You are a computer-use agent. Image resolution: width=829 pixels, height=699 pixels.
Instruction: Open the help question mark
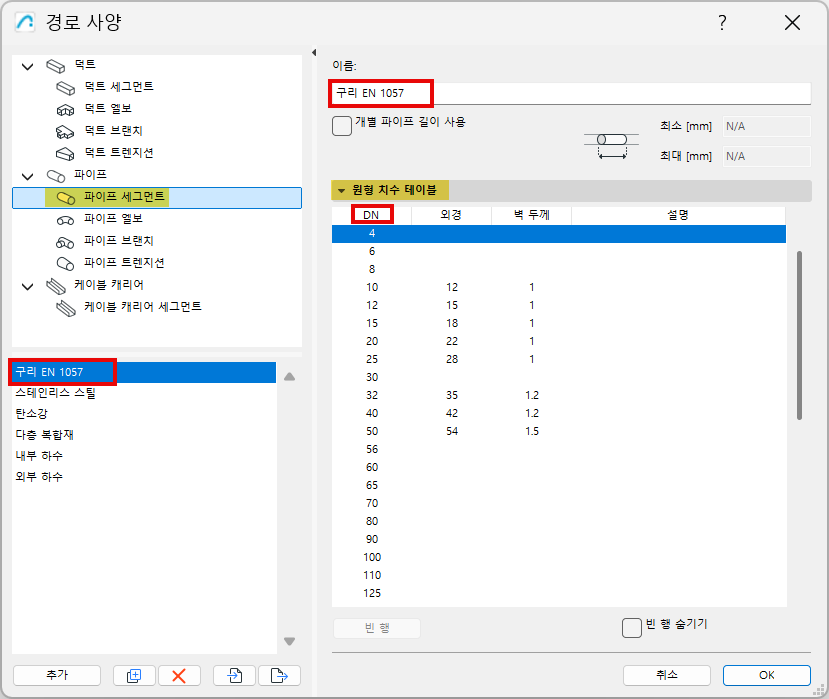pyautogui.click(x=722, y=23)
